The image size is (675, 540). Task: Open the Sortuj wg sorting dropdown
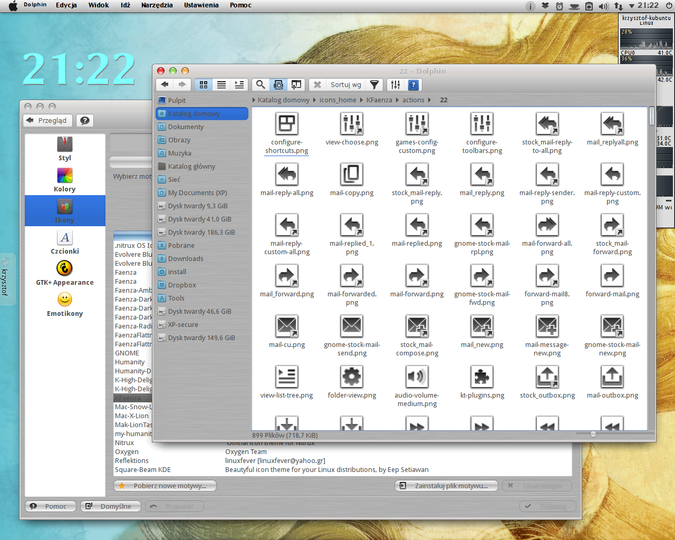tap(346, 85)
